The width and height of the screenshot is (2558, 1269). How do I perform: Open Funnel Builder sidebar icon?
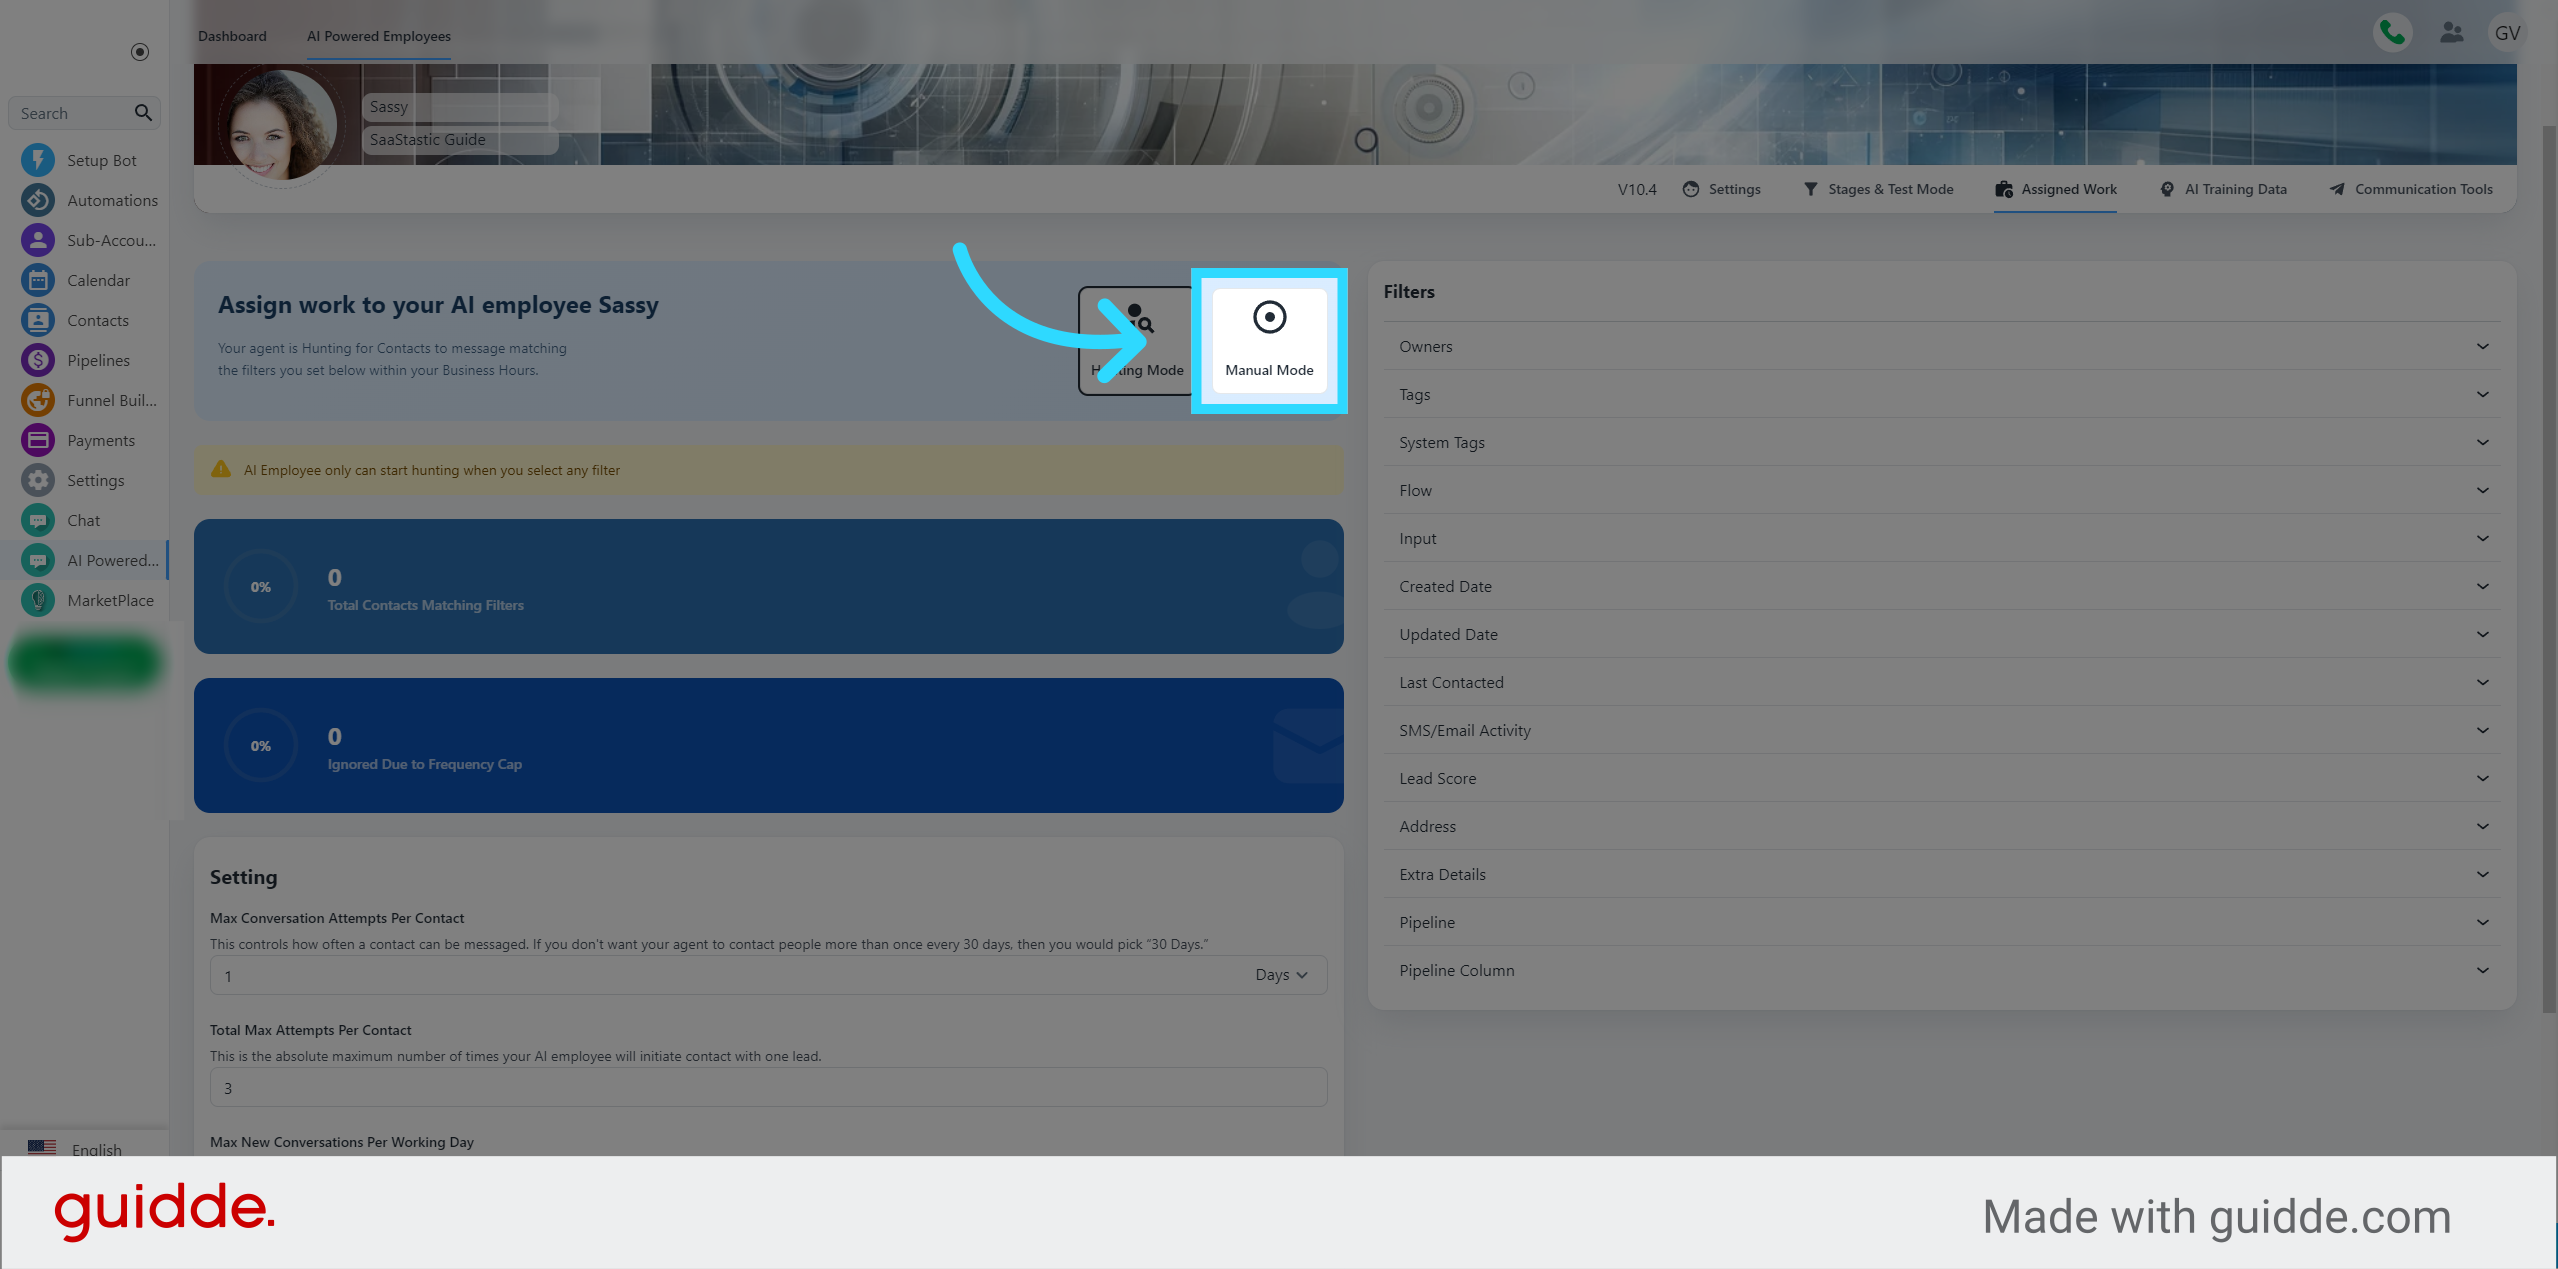(x=38, y=400)
